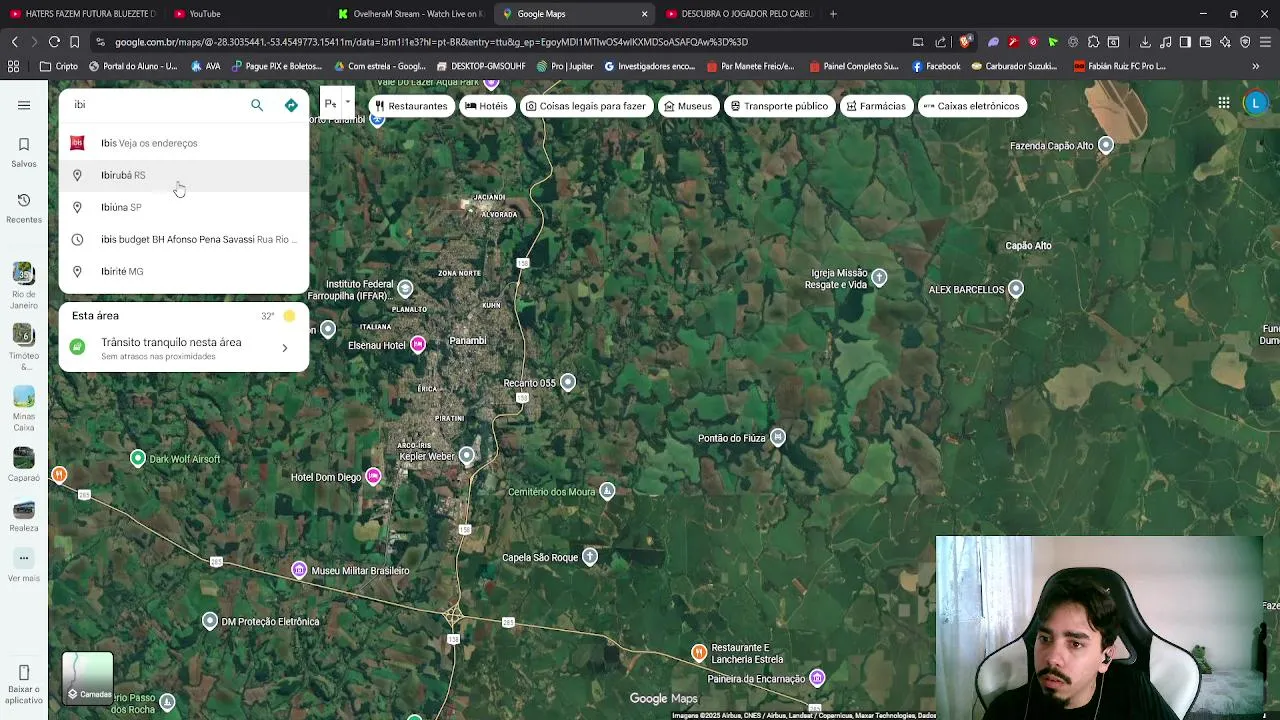Click the Panambi city label

tap(467, 340)
